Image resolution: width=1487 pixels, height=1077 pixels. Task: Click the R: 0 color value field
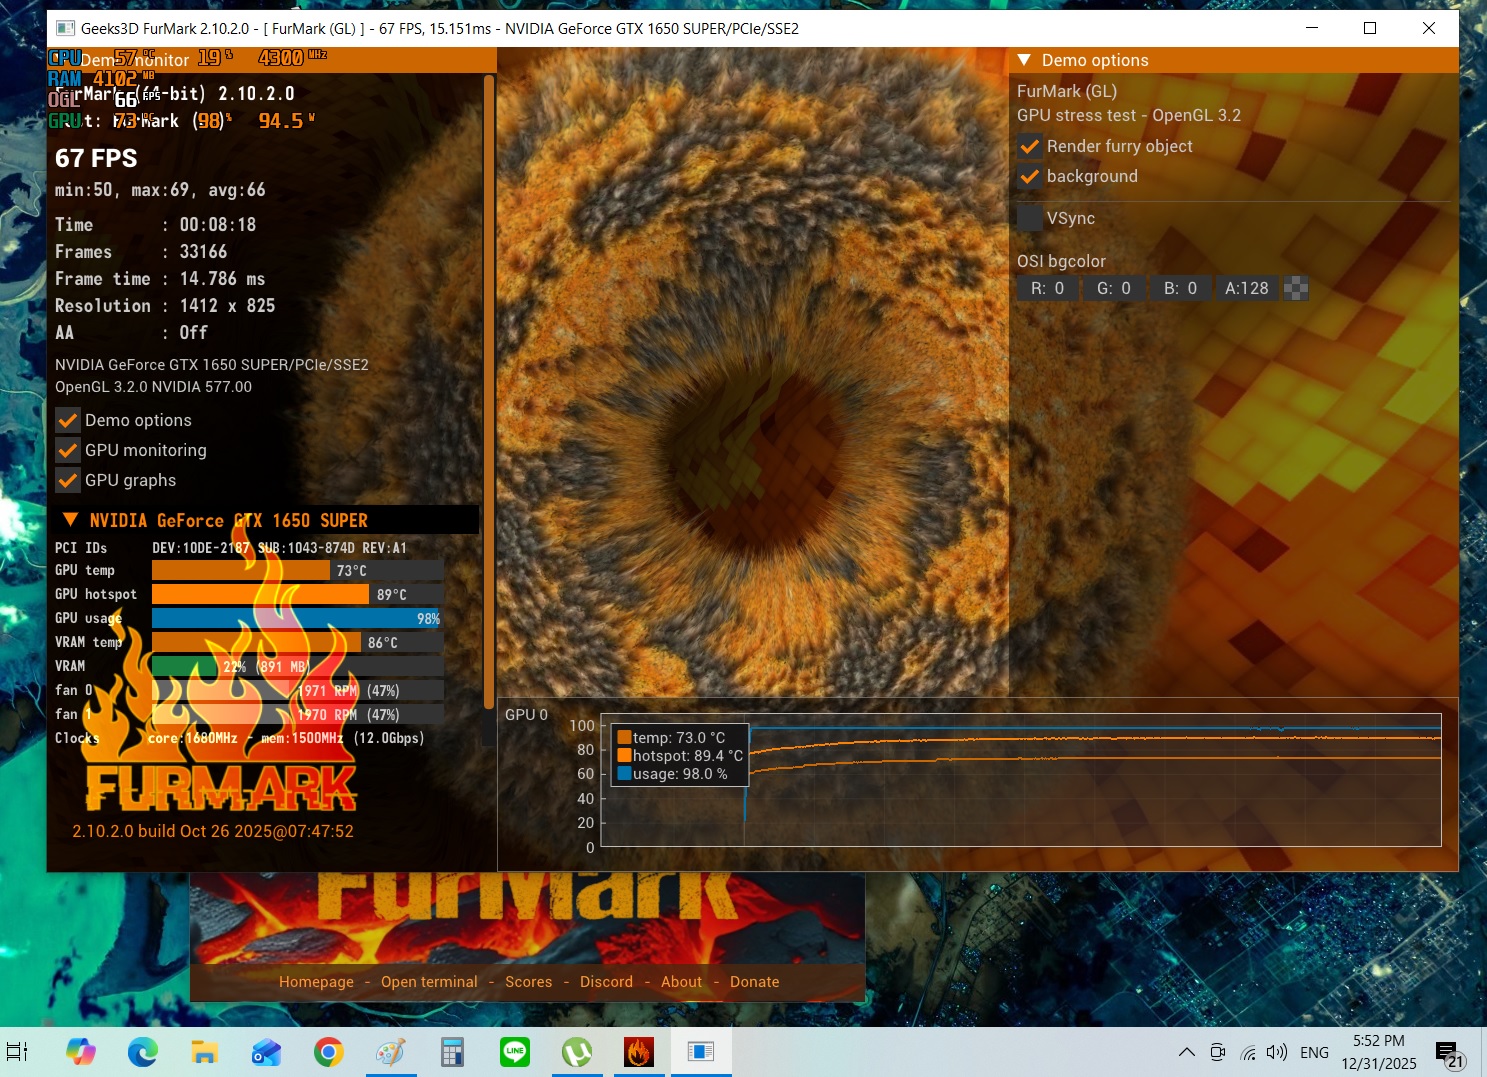click(x=1047, y=288)
